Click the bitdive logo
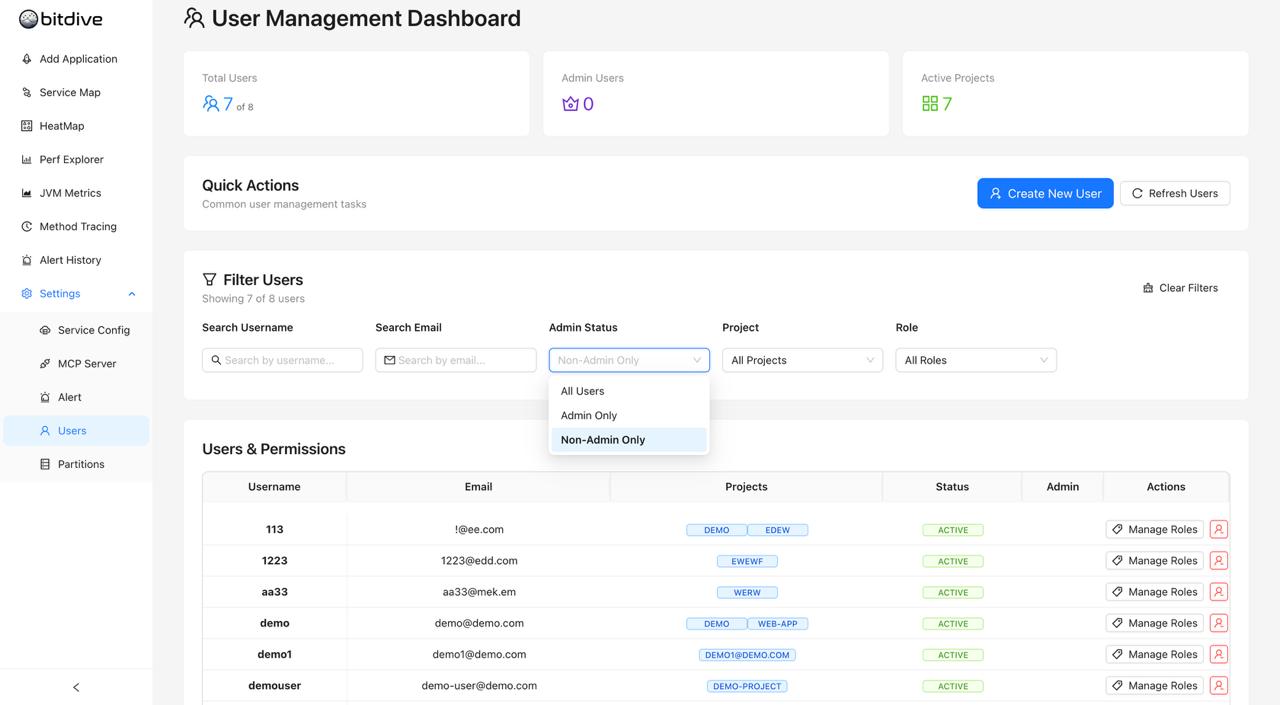The width and height of the screenshot is (1280, 705). 61,18
